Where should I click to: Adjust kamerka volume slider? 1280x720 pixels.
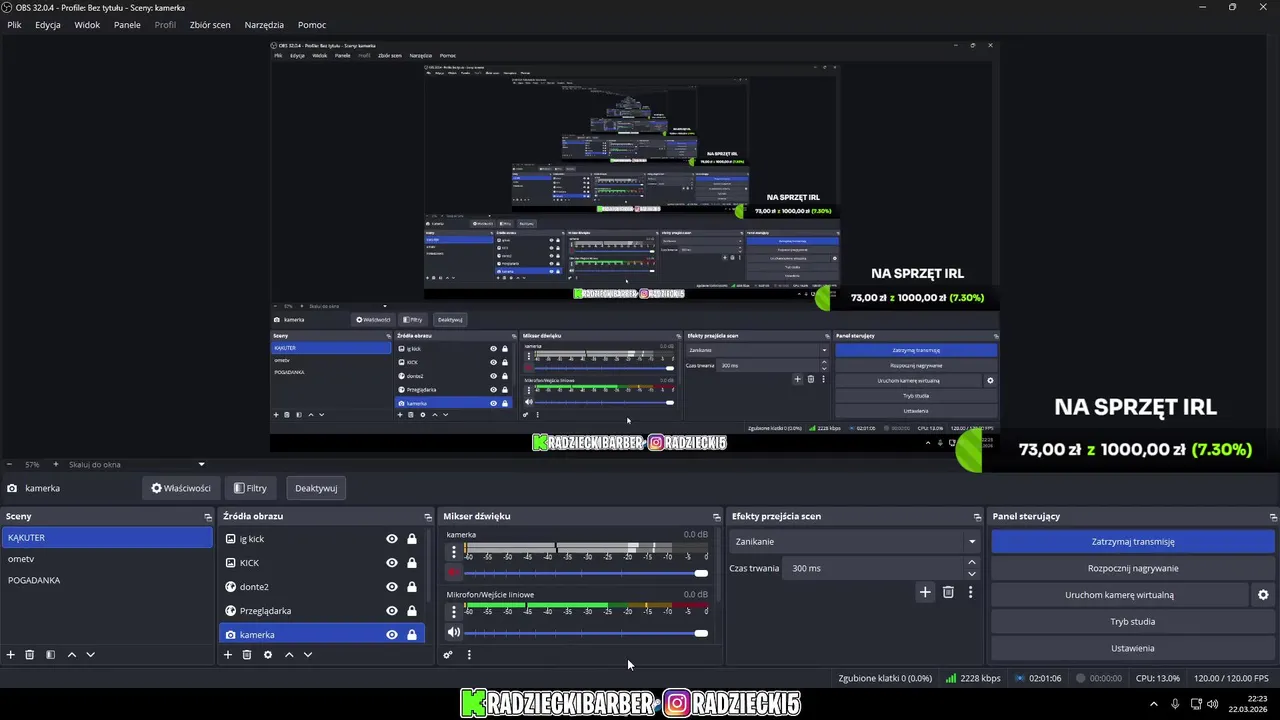[586, 573]
